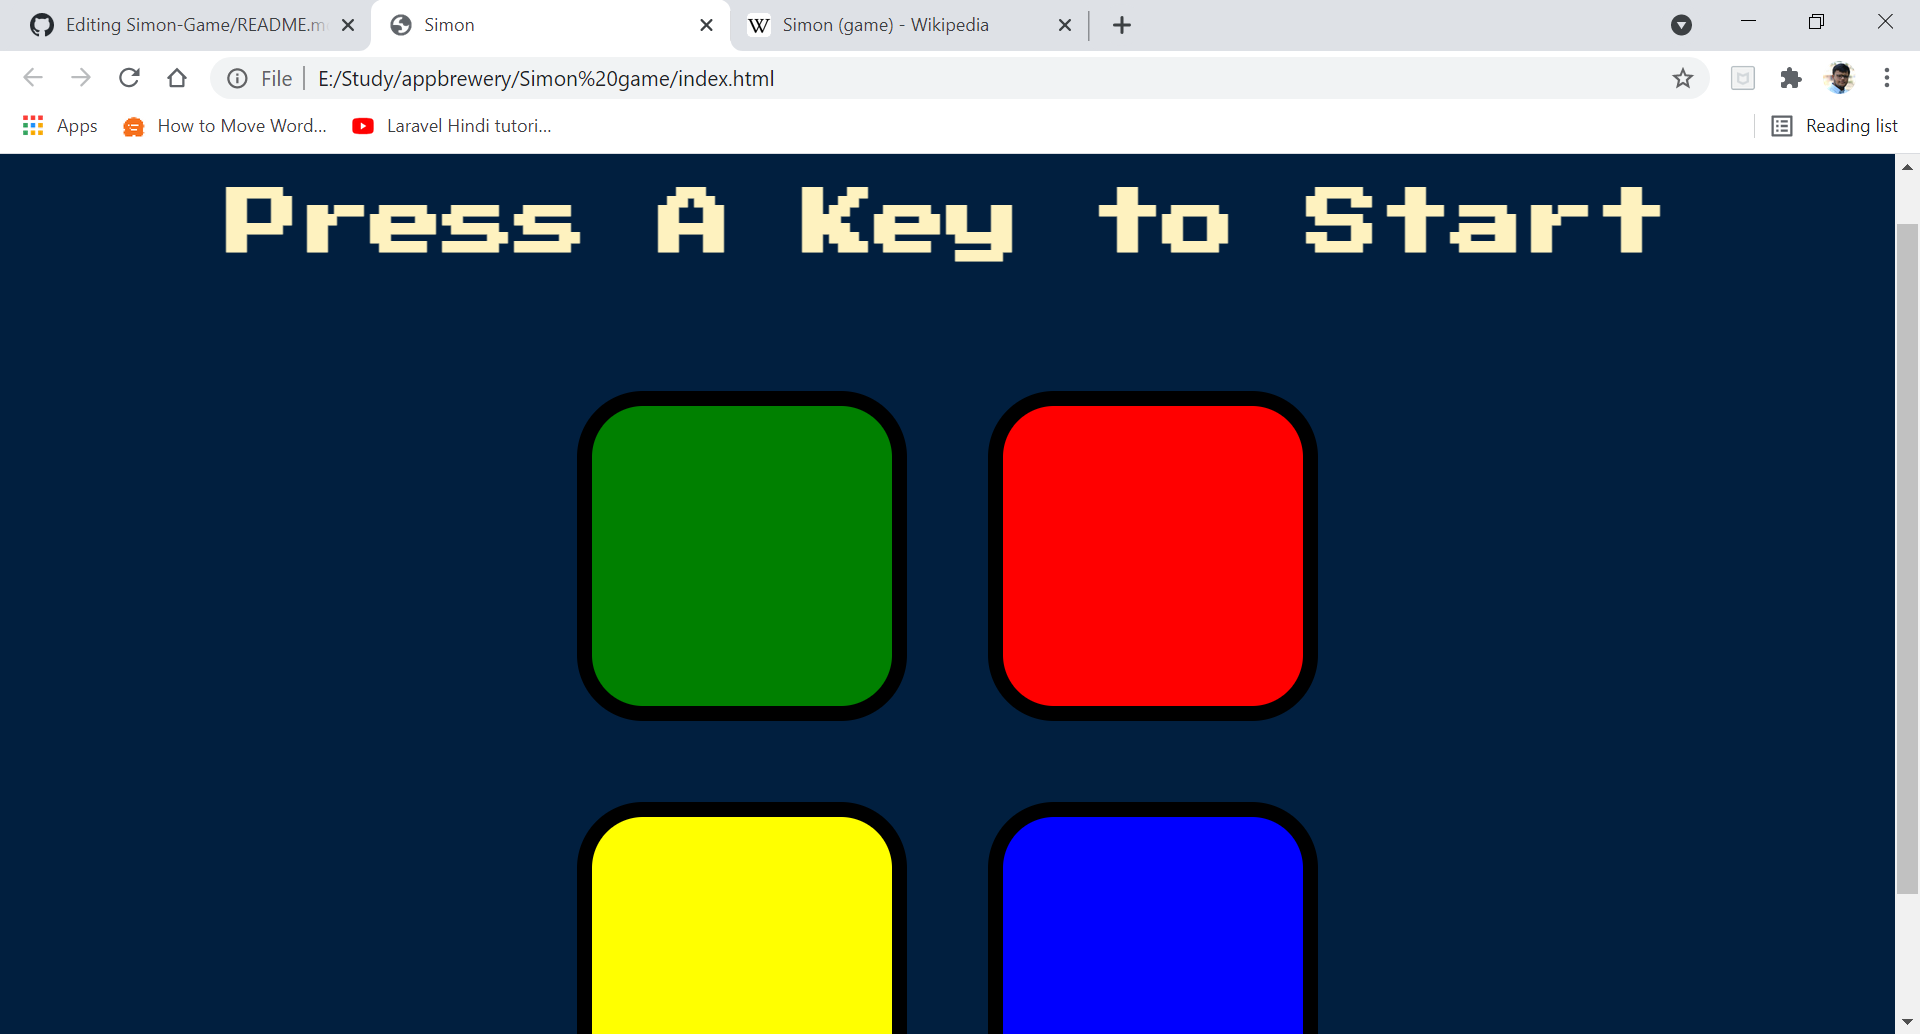Open the Reading list panel
Image resolution: width=1920 pixels, height=1034 pixels.
coord(1835,126)
